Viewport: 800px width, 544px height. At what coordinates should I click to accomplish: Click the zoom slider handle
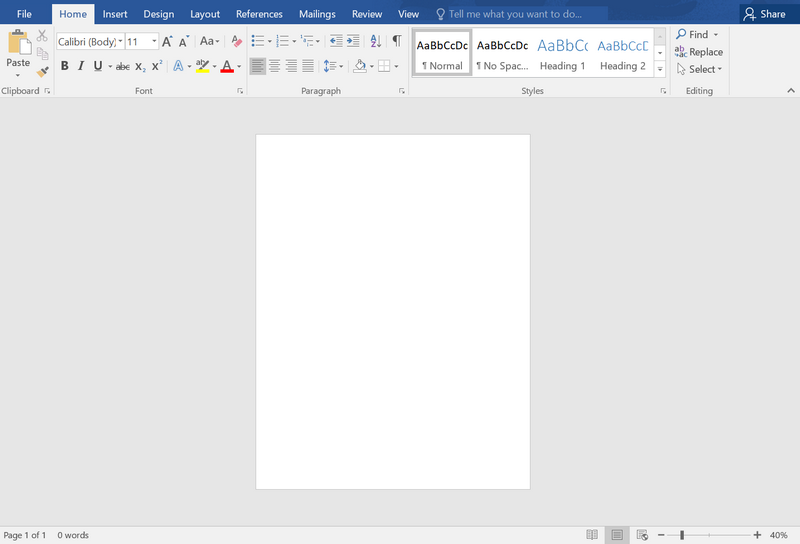tap(682, 535)
